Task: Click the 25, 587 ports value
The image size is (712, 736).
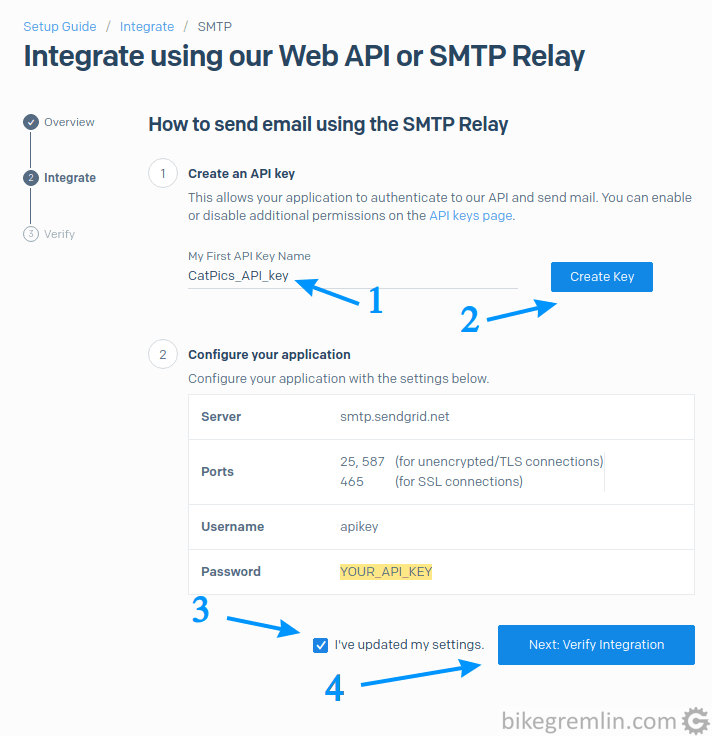Action: [x=362, y=462]
